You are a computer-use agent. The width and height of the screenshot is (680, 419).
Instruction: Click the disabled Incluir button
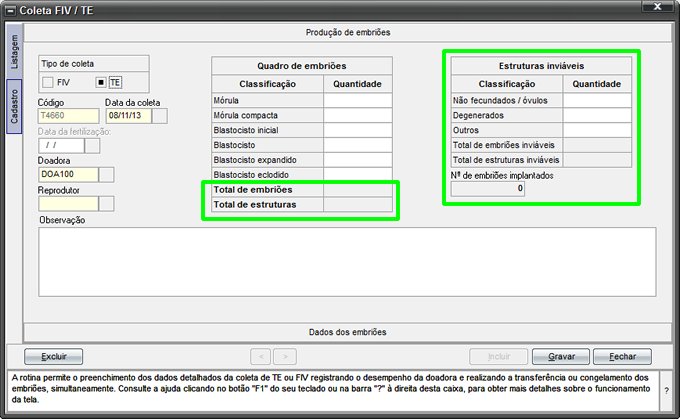click(x=499, y=357)
